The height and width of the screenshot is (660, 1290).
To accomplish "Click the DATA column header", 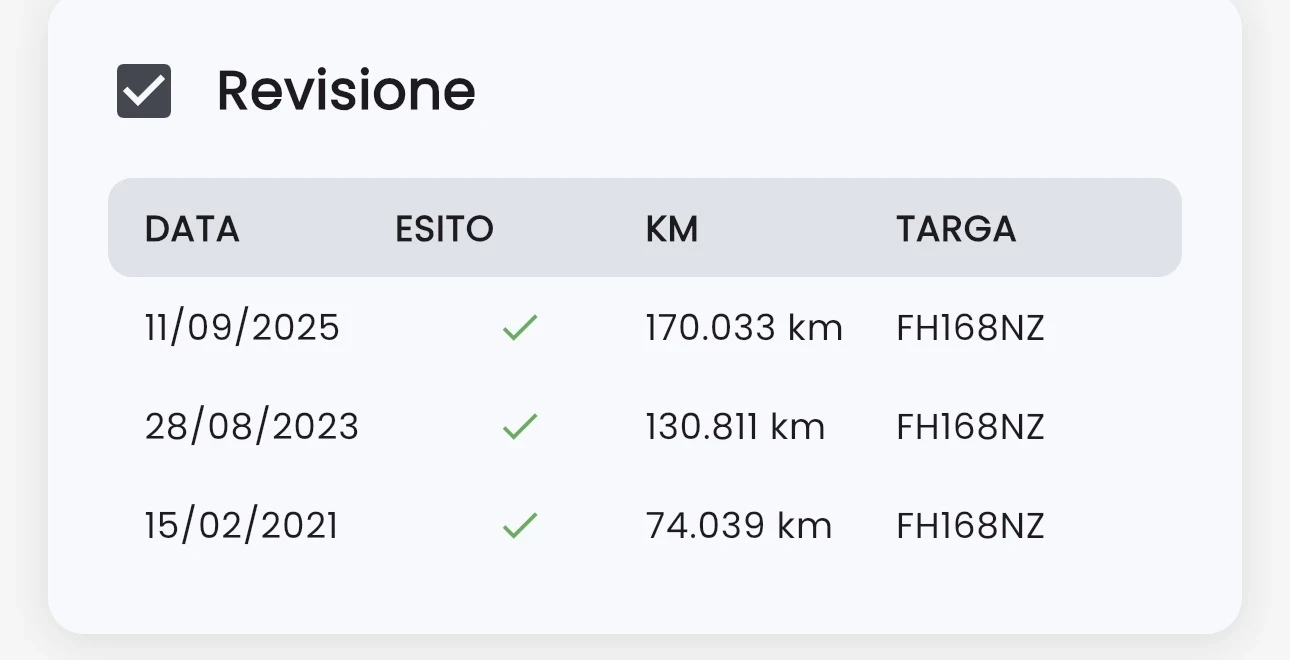I will (192, 229).
